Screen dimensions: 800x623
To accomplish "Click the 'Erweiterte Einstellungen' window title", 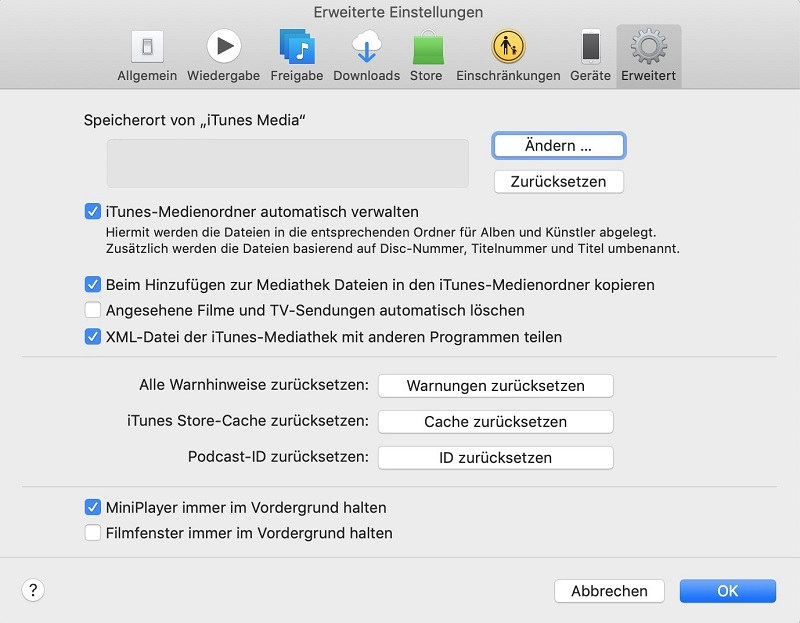I will pyautogui.click(x=398, y=12).
